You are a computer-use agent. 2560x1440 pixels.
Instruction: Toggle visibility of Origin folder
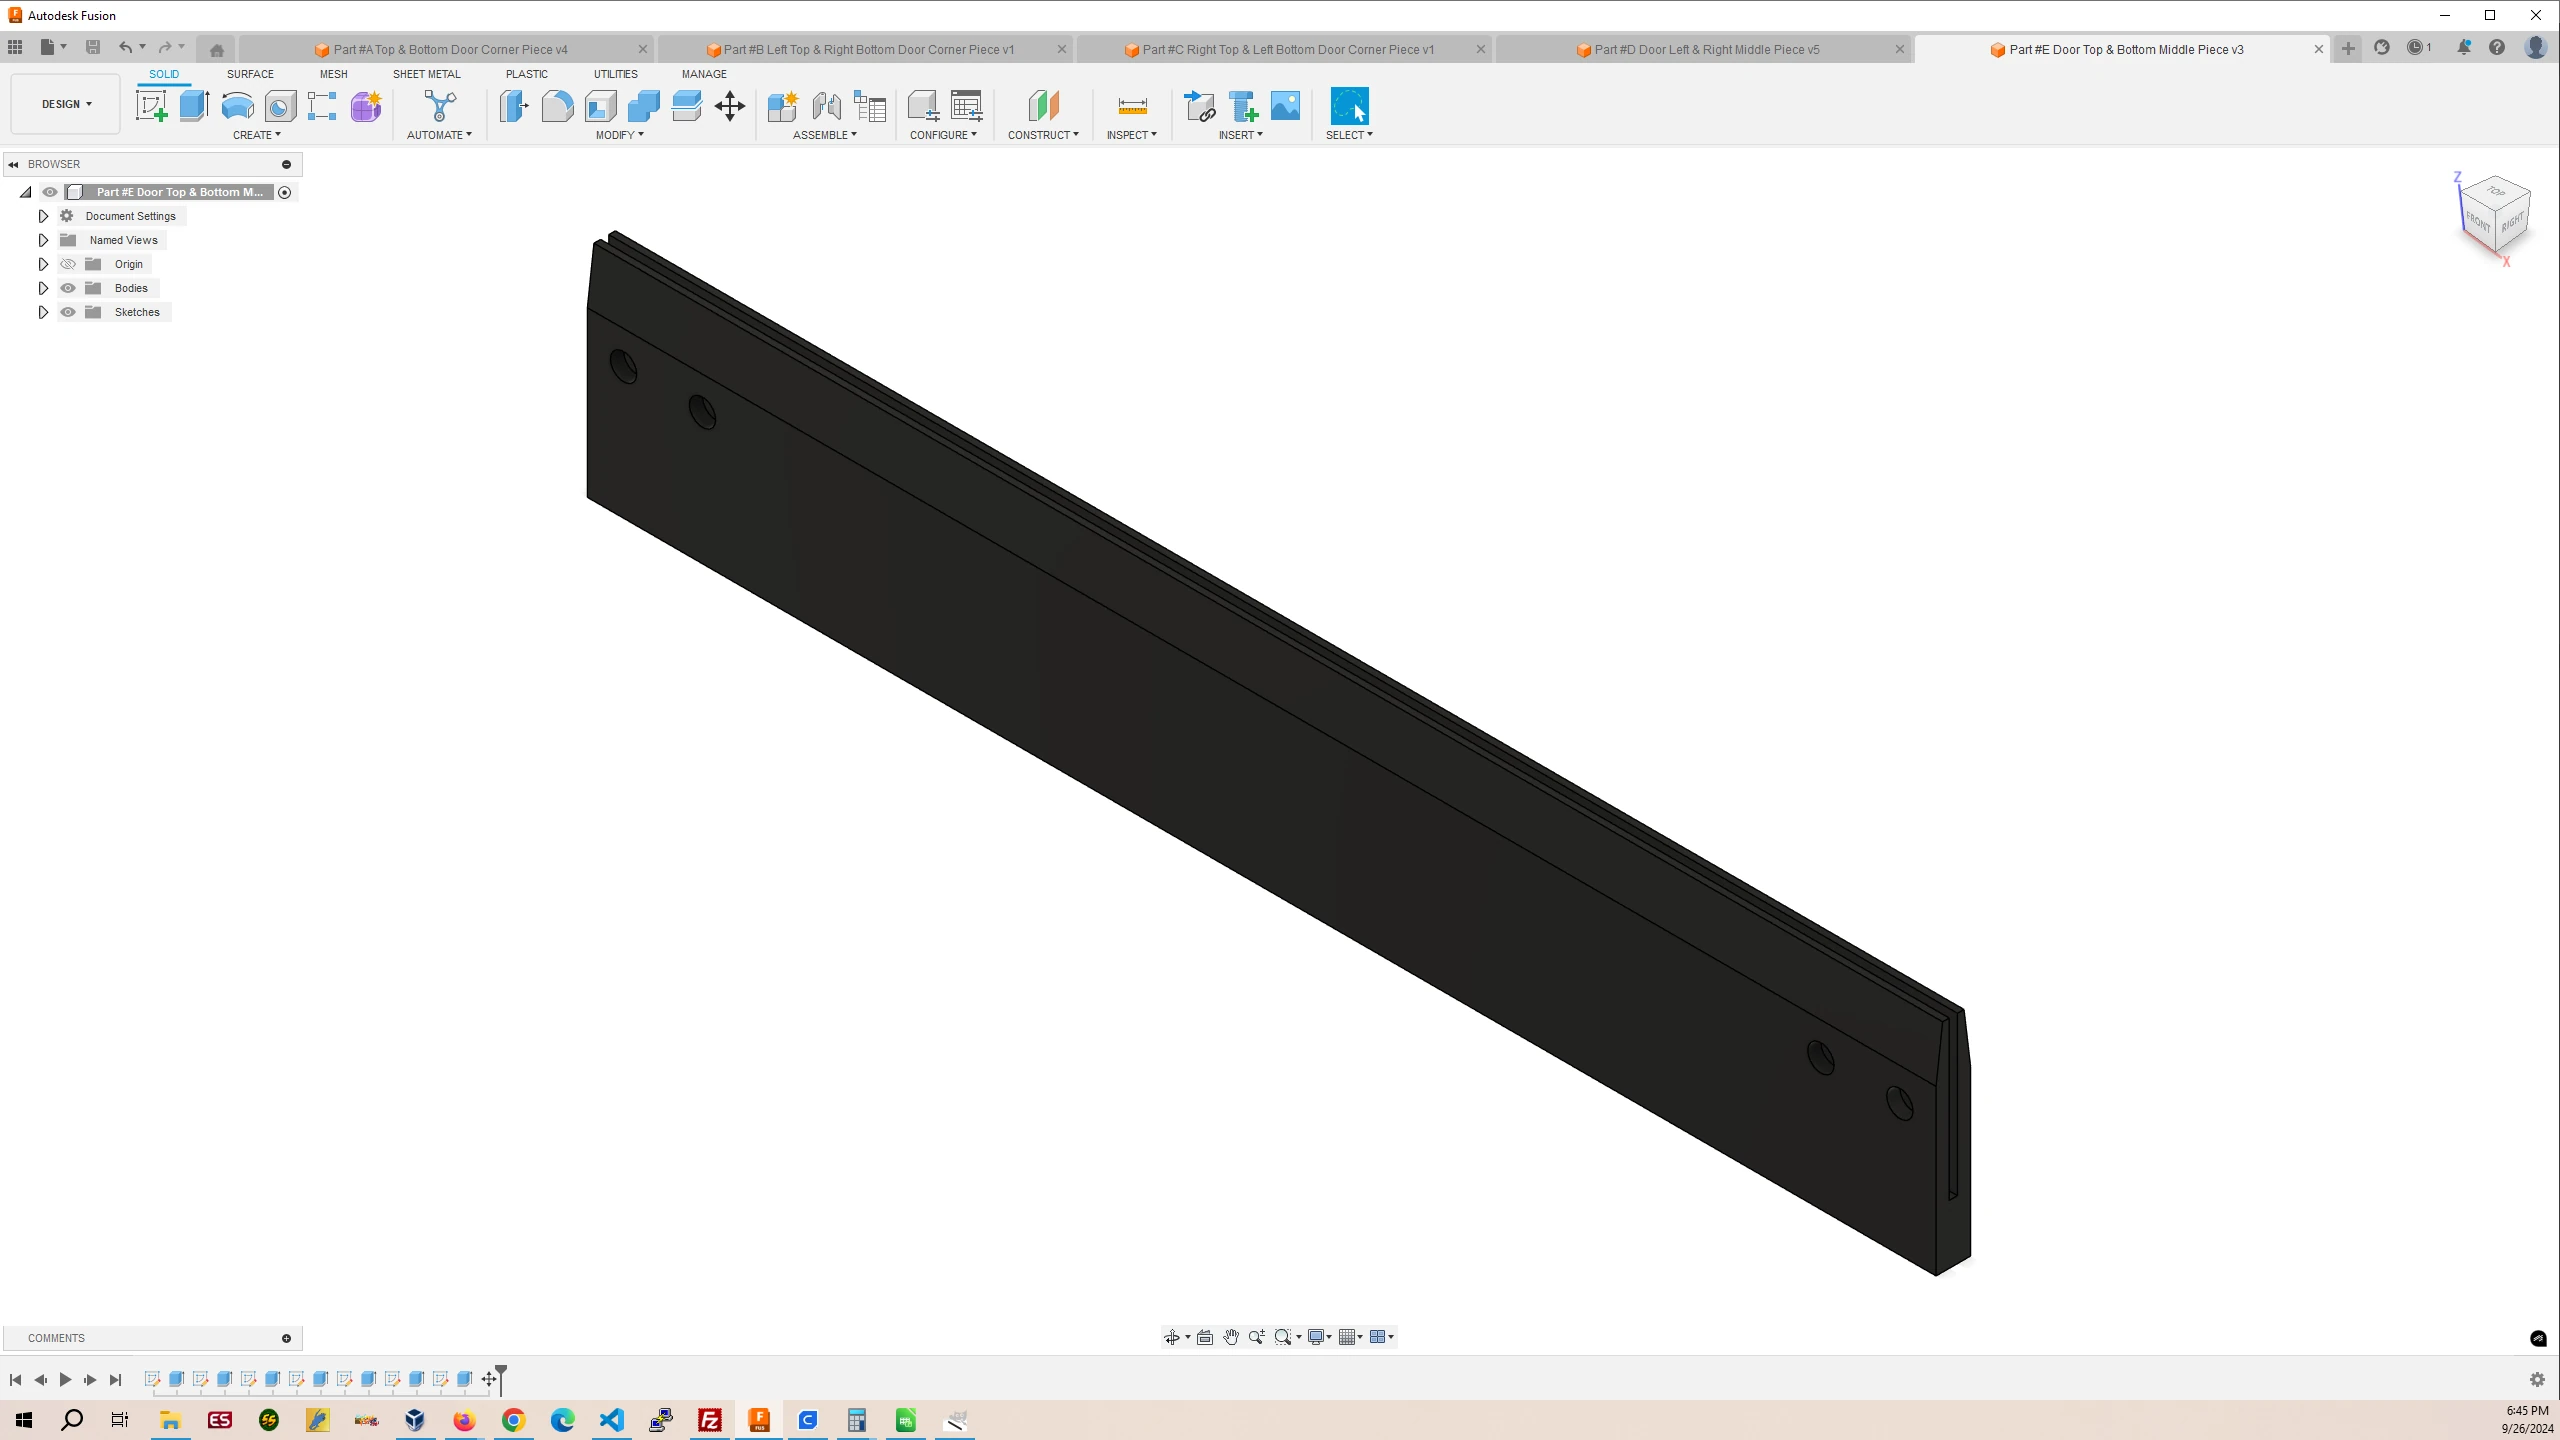coord(69,264)
